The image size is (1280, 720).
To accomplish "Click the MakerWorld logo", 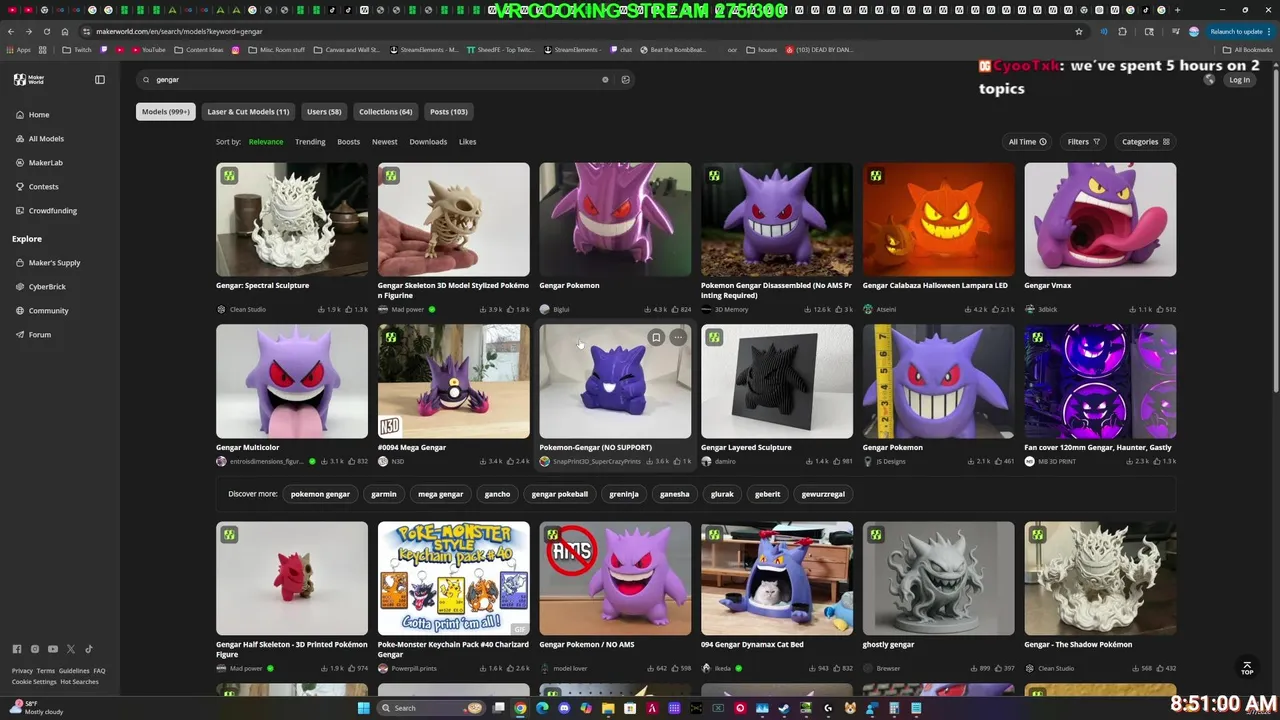I will pyautogui.click(x=29, y=79).
